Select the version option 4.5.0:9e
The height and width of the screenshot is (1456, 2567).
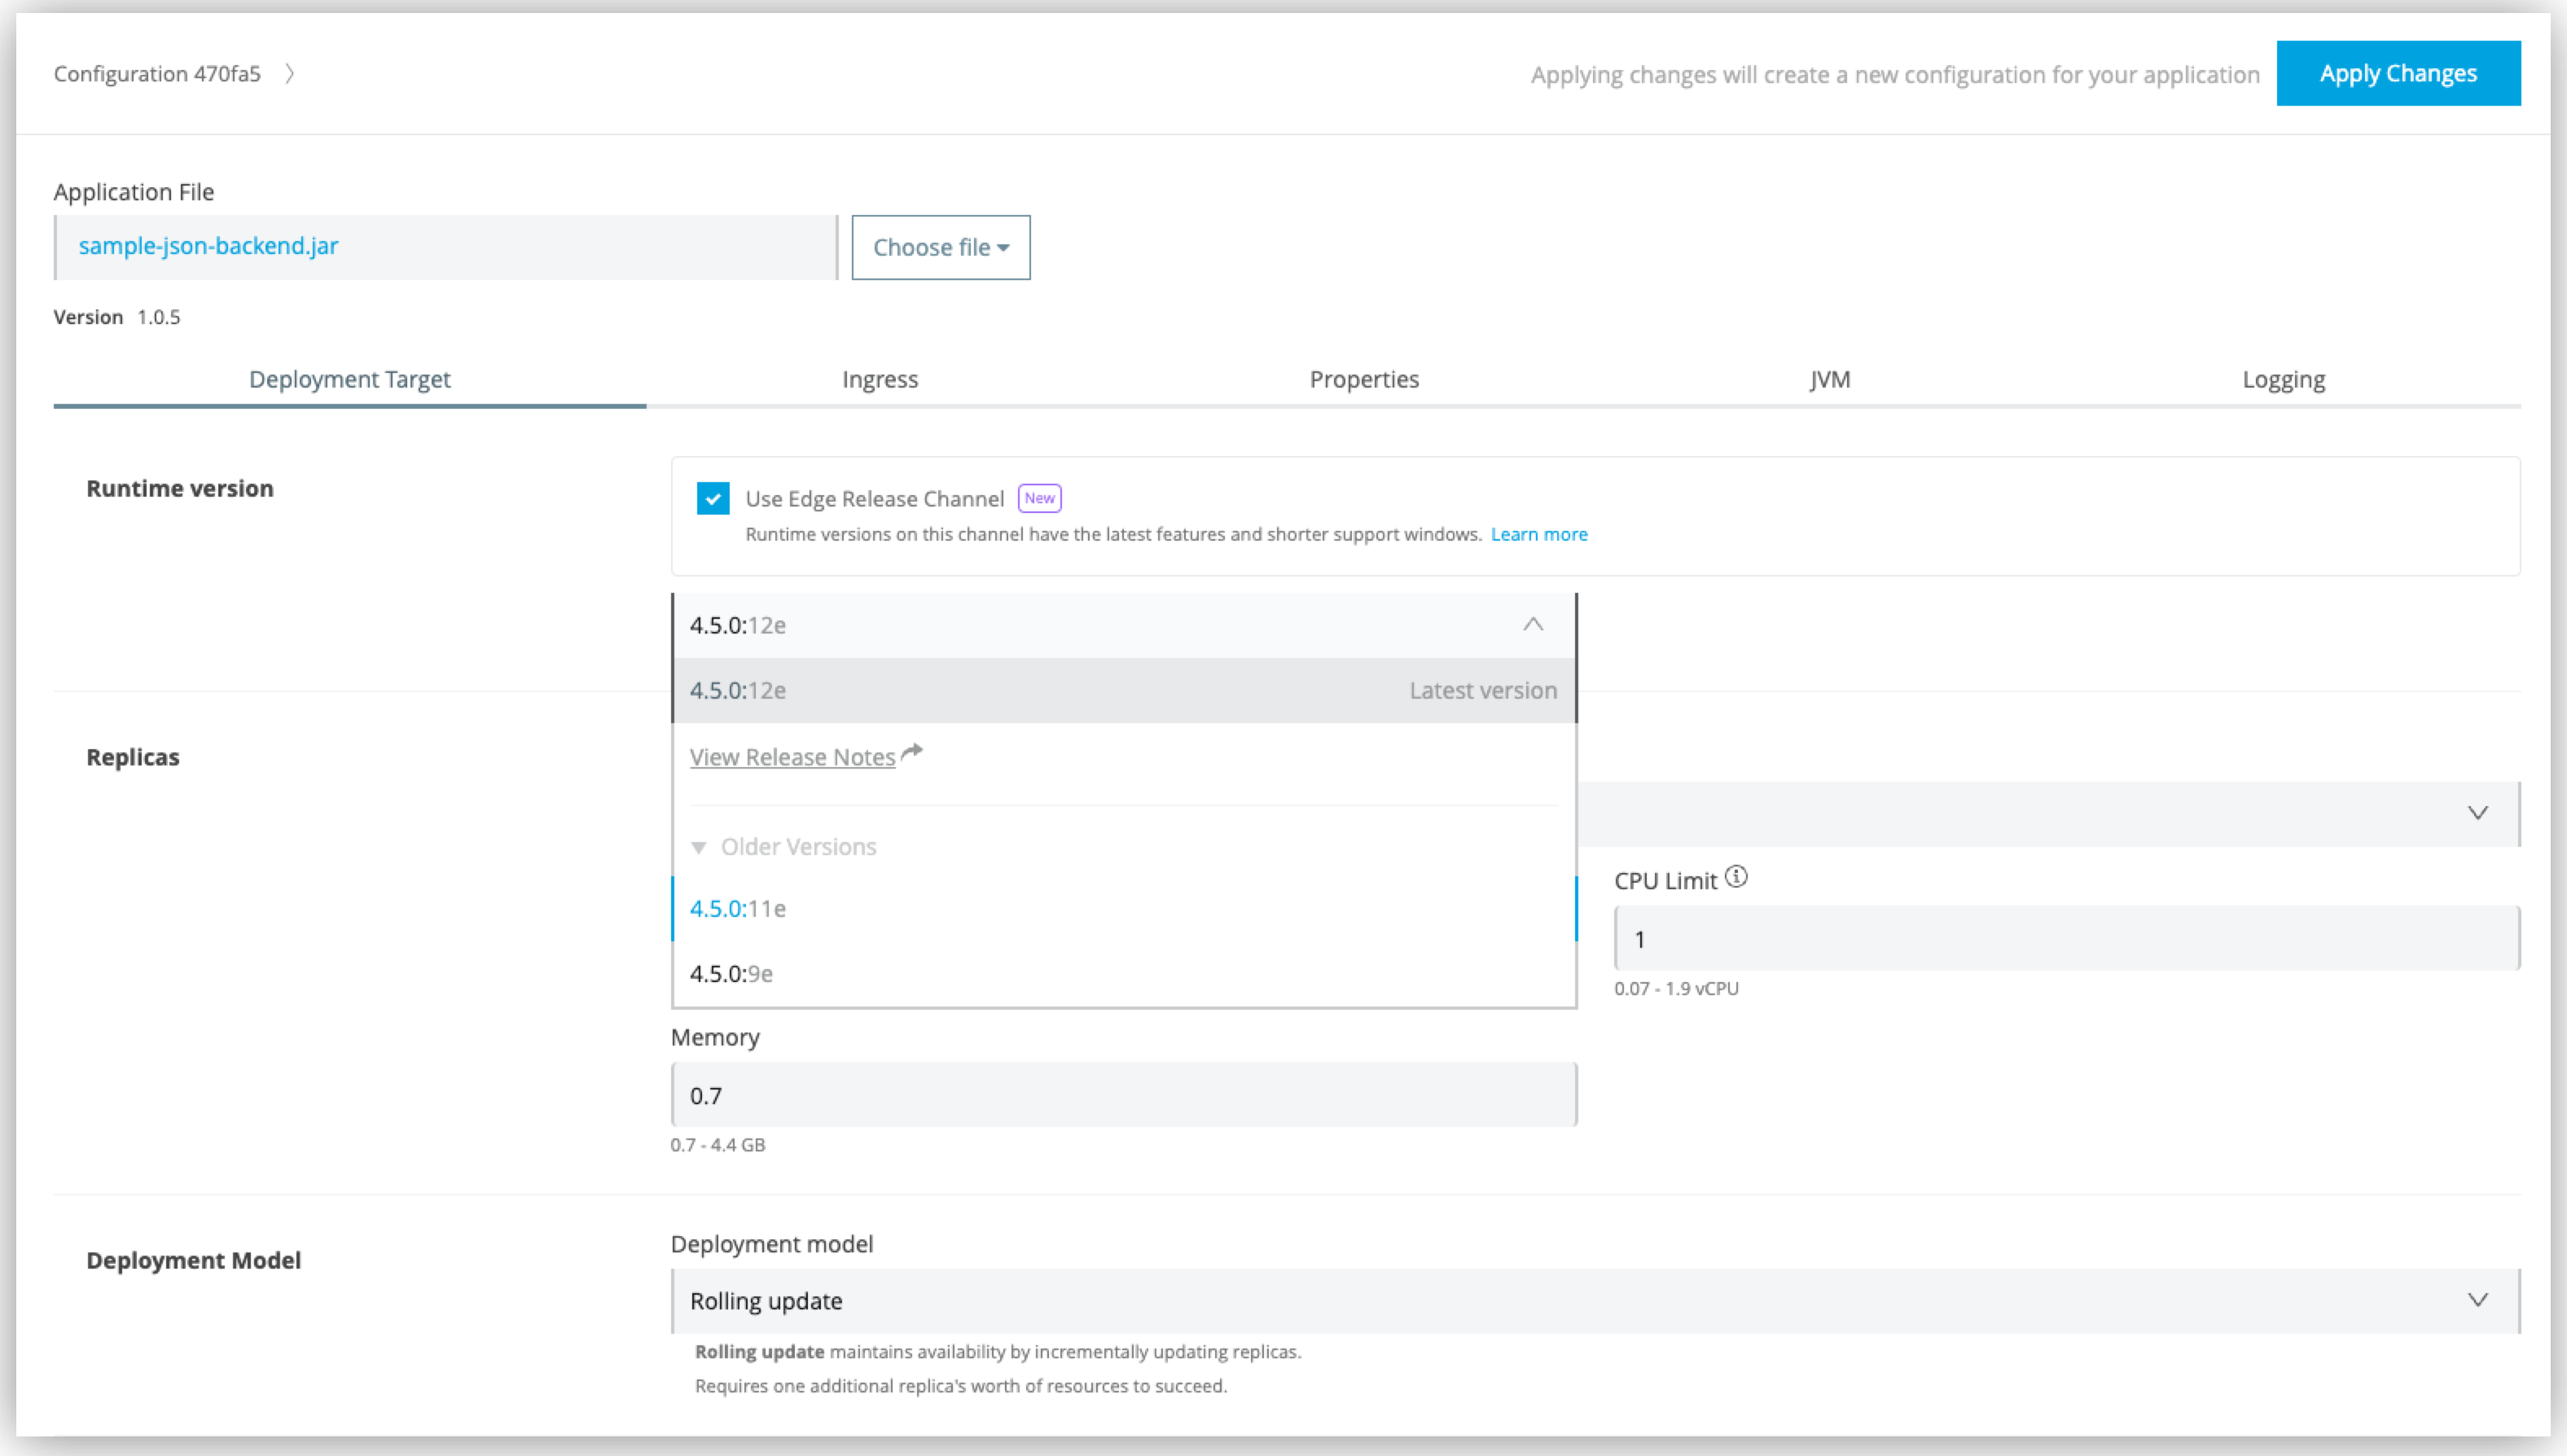click(x=731, y=972)
